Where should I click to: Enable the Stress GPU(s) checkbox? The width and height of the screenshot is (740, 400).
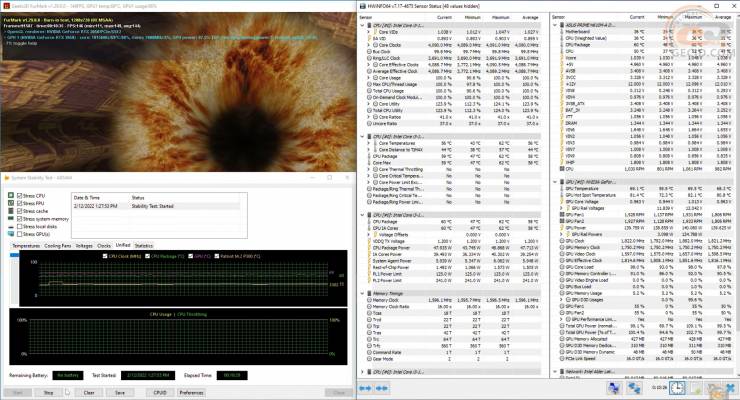[19, 234]
